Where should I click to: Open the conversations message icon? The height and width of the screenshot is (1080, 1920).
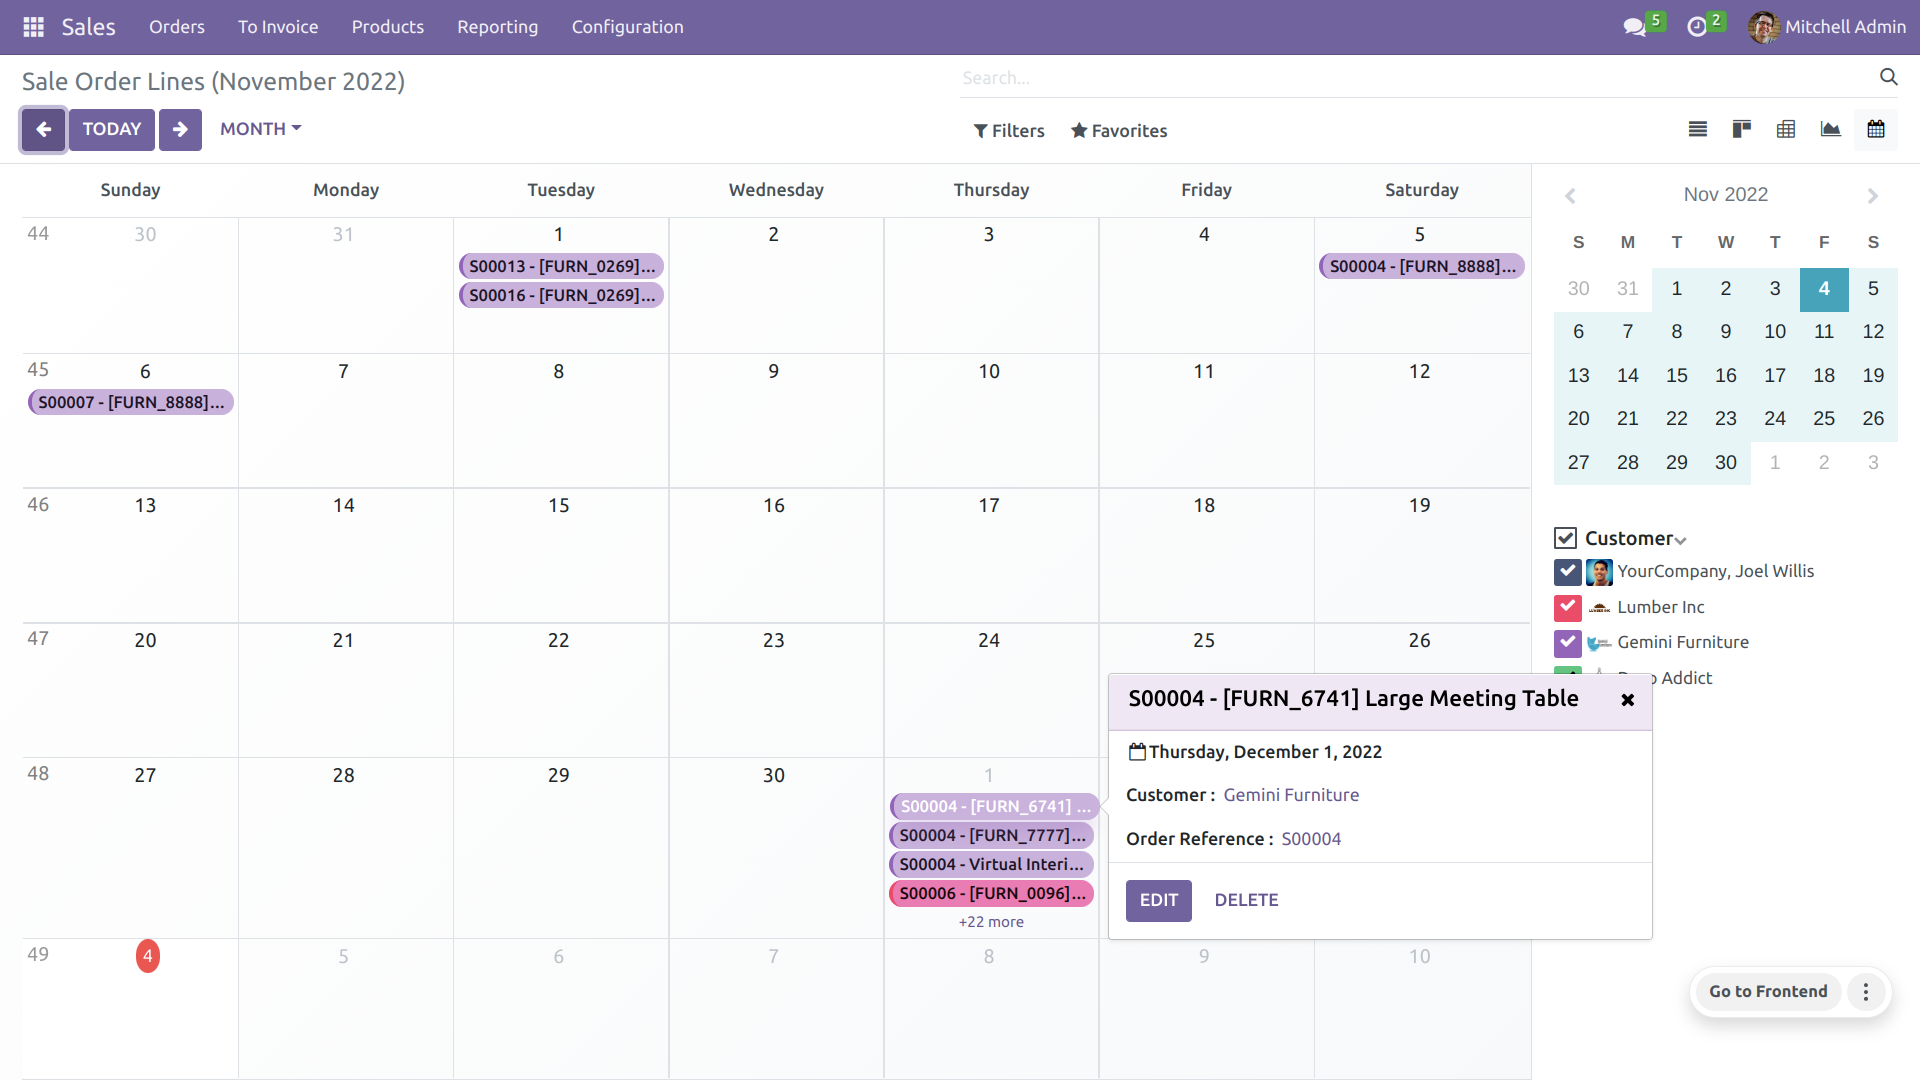1634,27
